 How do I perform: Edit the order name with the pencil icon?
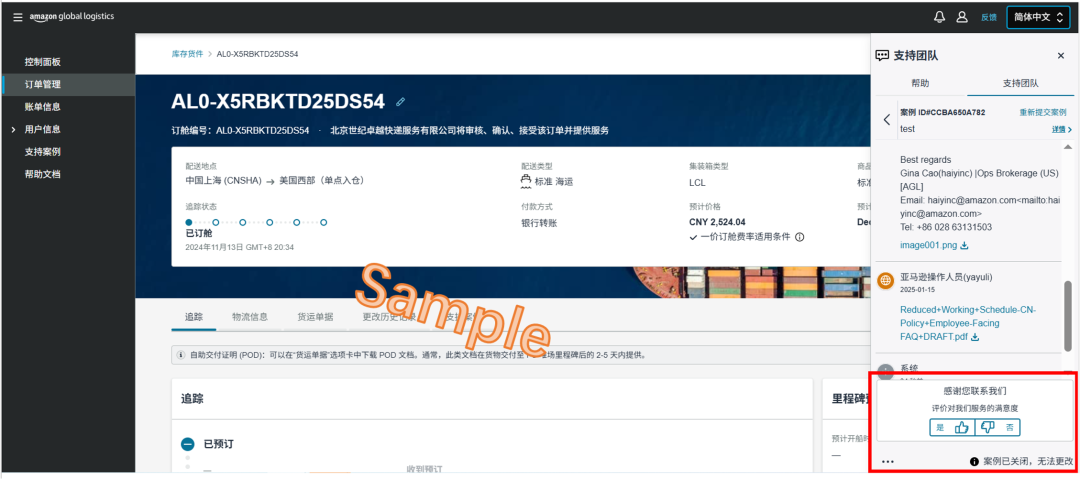click(400, 102)
